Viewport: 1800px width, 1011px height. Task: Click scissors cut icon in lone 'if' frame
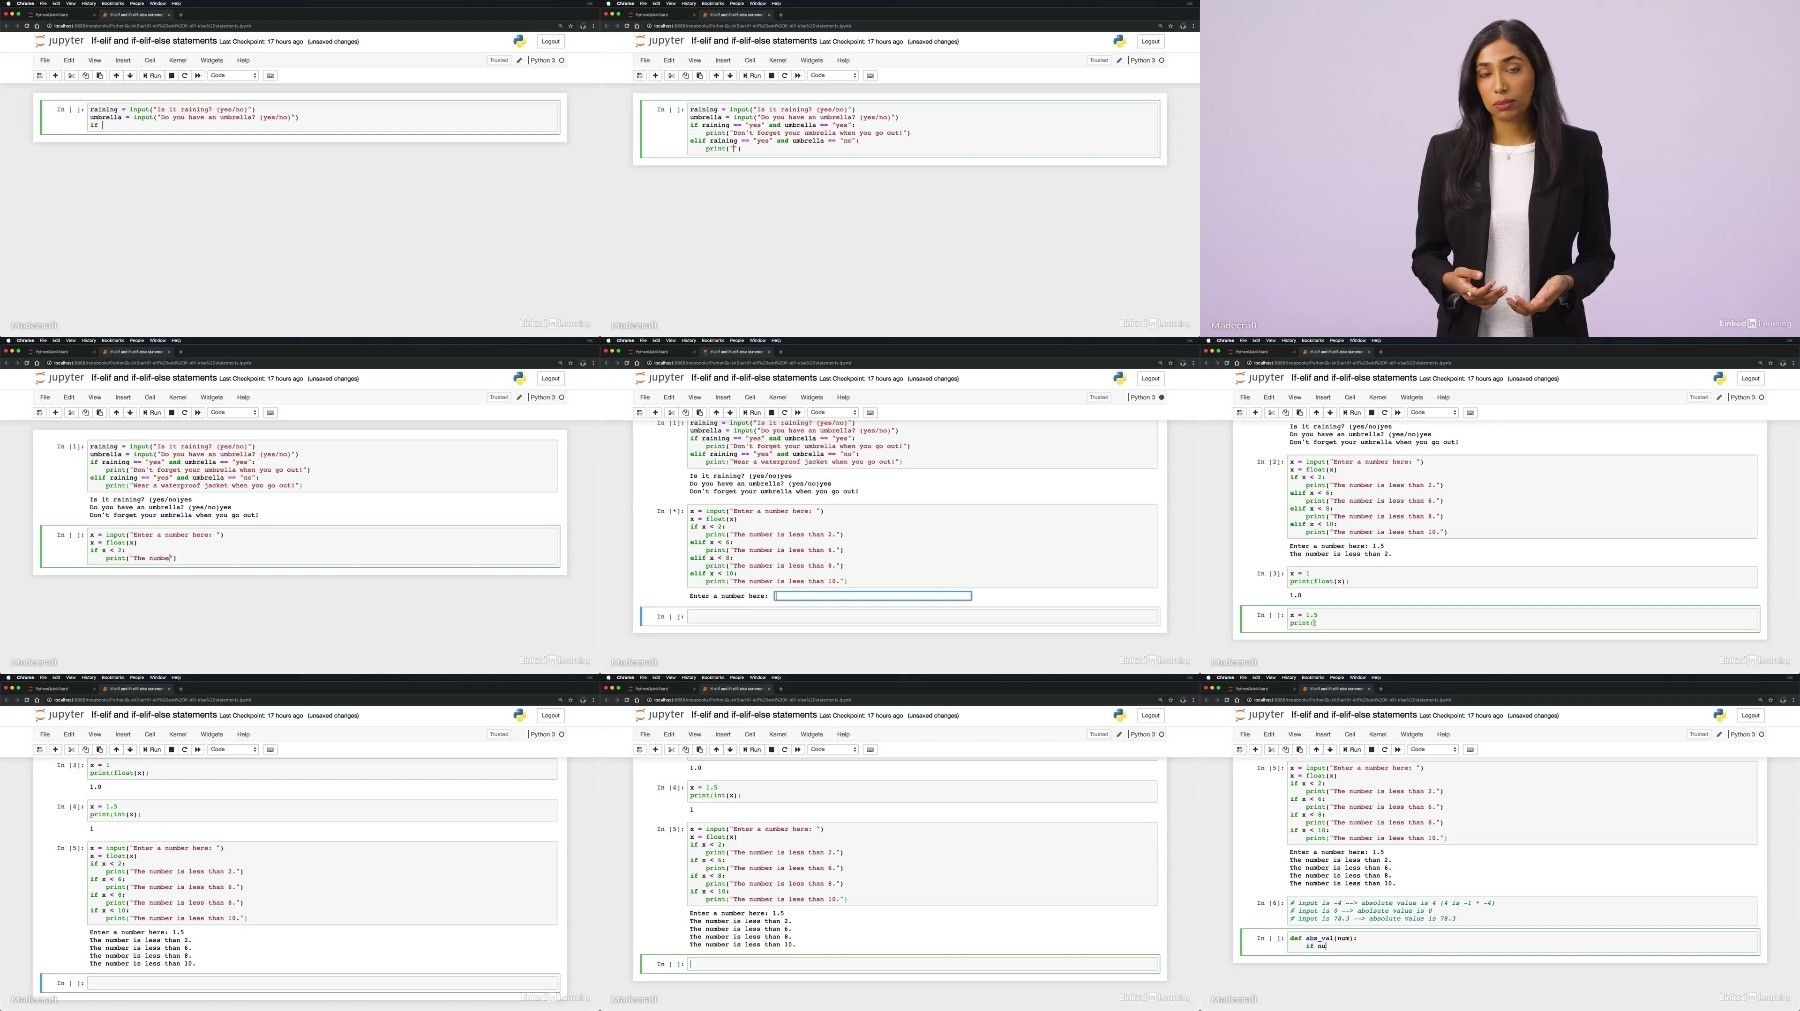[x=71, y=75]
